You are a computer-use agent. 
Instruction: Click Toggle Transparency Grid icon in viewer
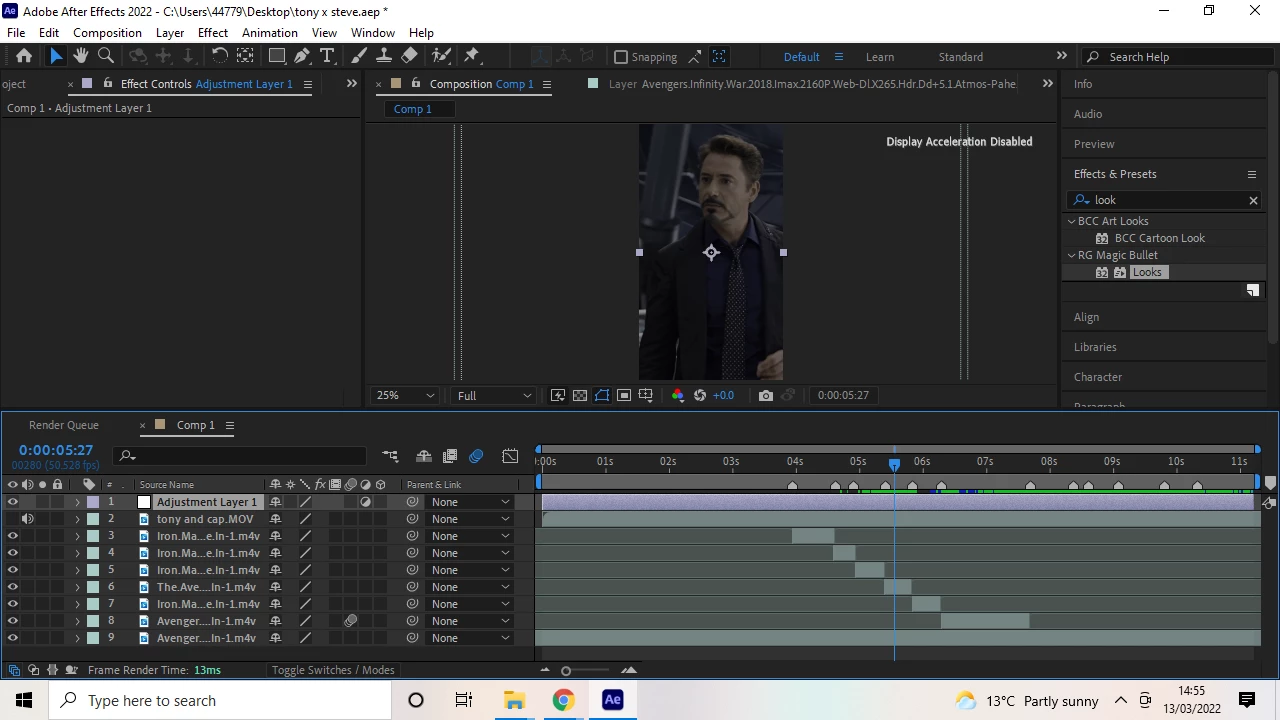(580, 395)
